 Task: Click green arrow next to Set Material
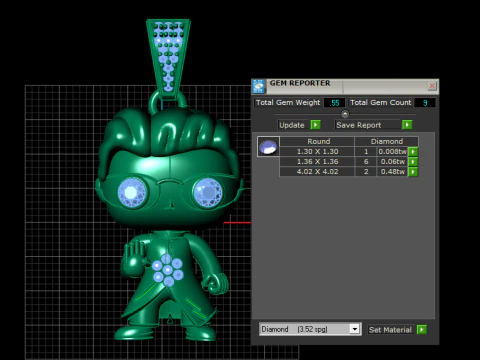tap(422, 330)
